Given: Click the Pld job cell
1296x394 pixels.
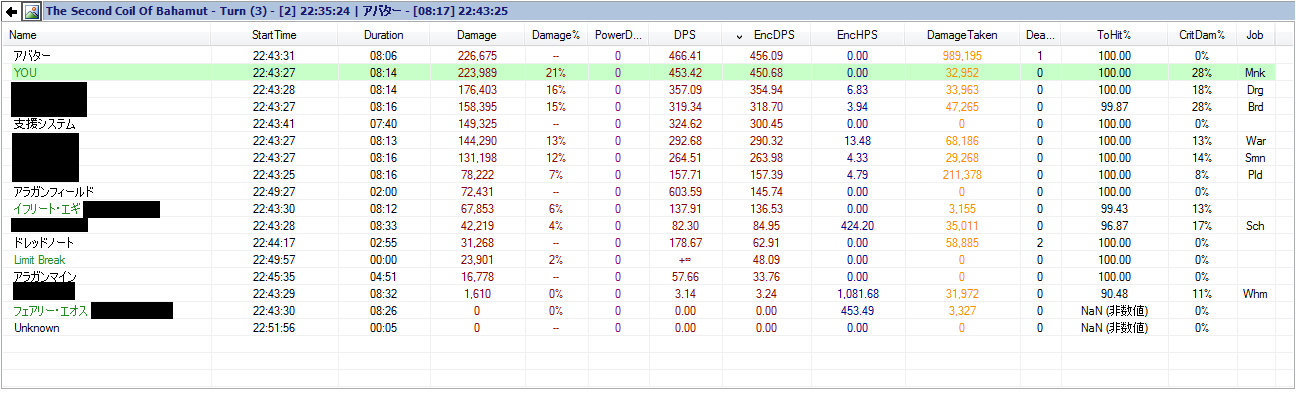Looking at the screenshot, I should coord(1255,175).
